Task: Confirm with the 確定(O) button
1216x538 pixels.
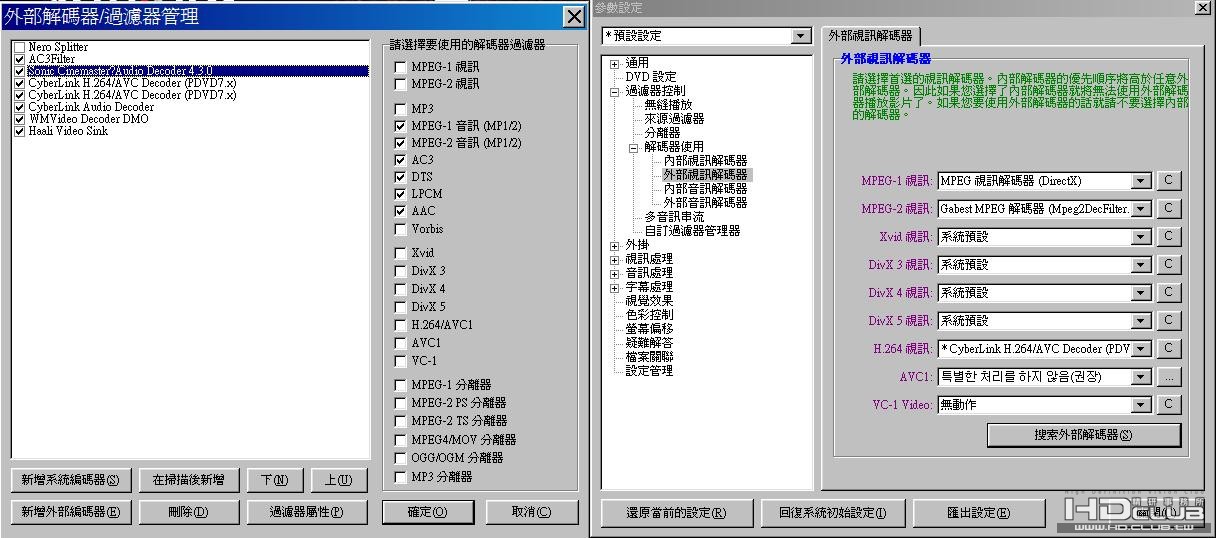Action: click(x=426, y=512)
